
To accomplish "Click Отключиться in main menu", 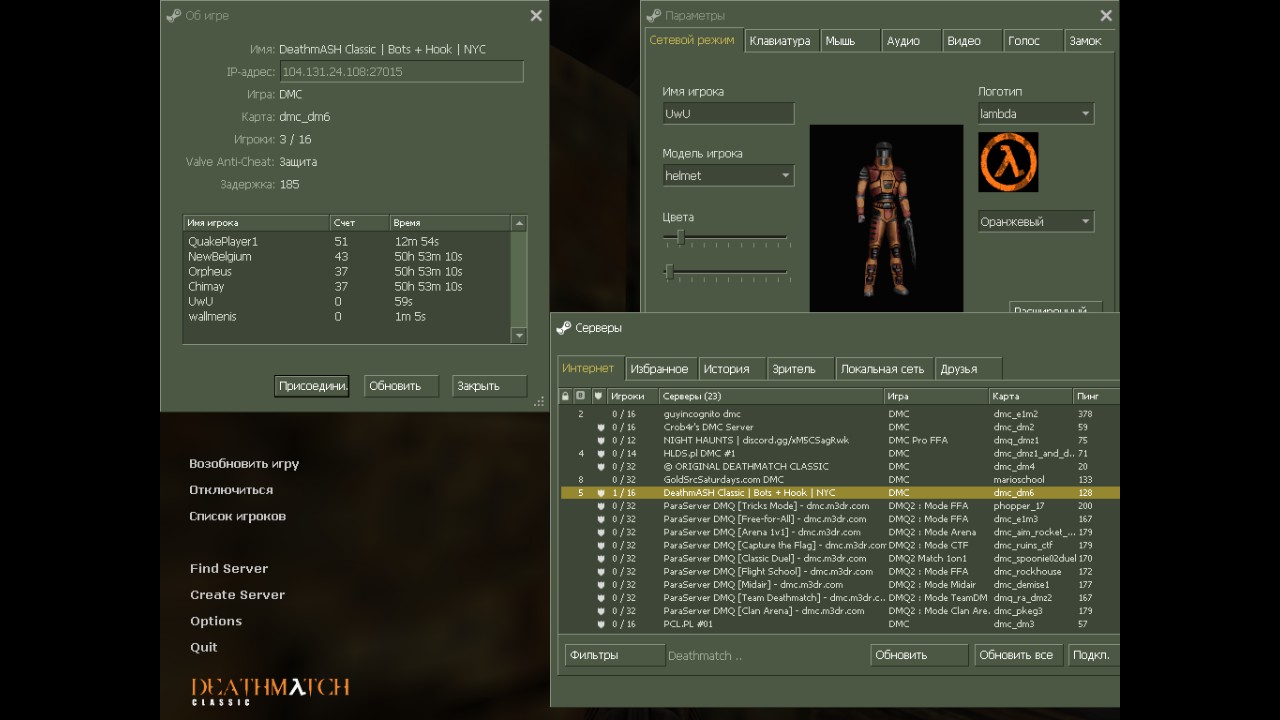I will pyautogui.click(x=231, y=490).
